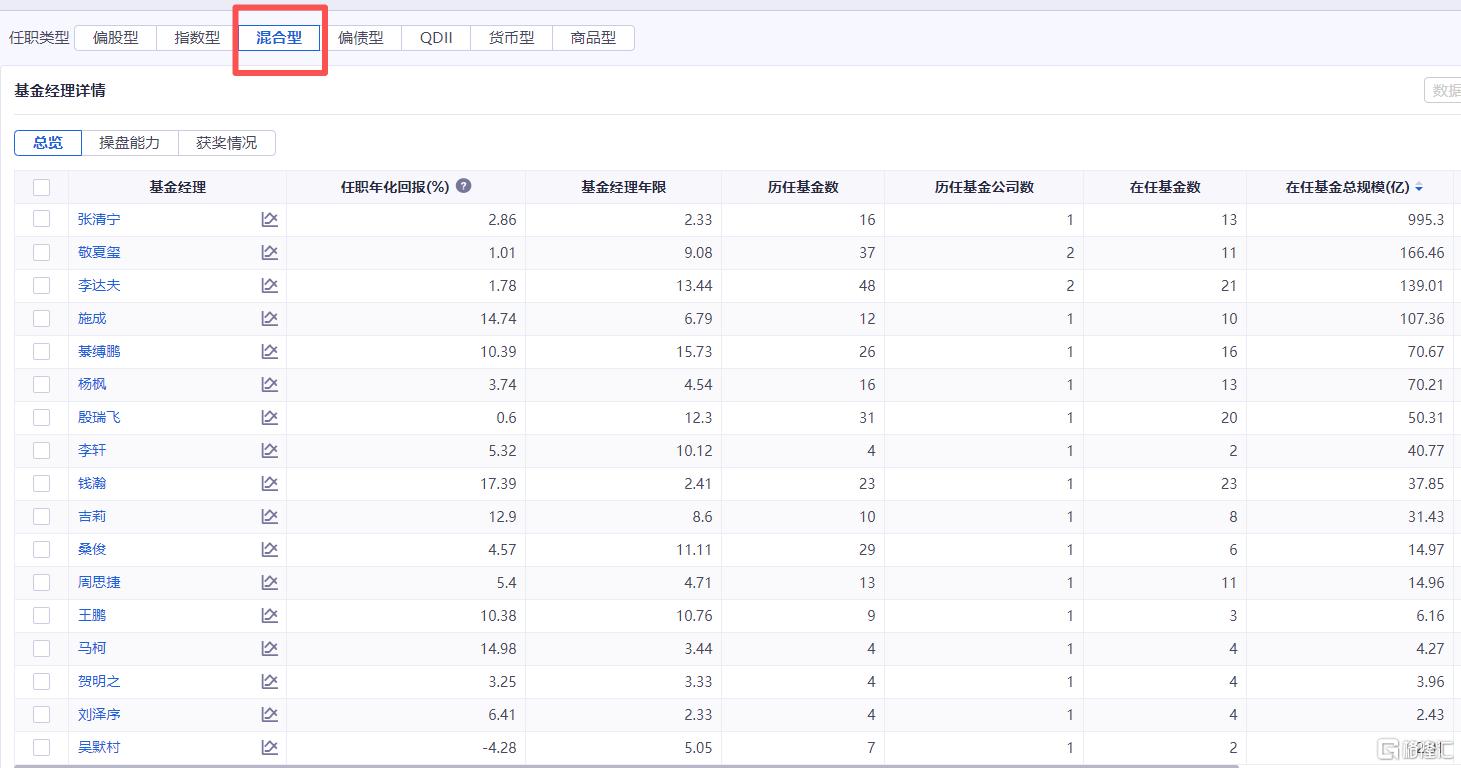Open chart icon for 杨枫
Screen dimensions: 1461x768
(x=269, y=384)
